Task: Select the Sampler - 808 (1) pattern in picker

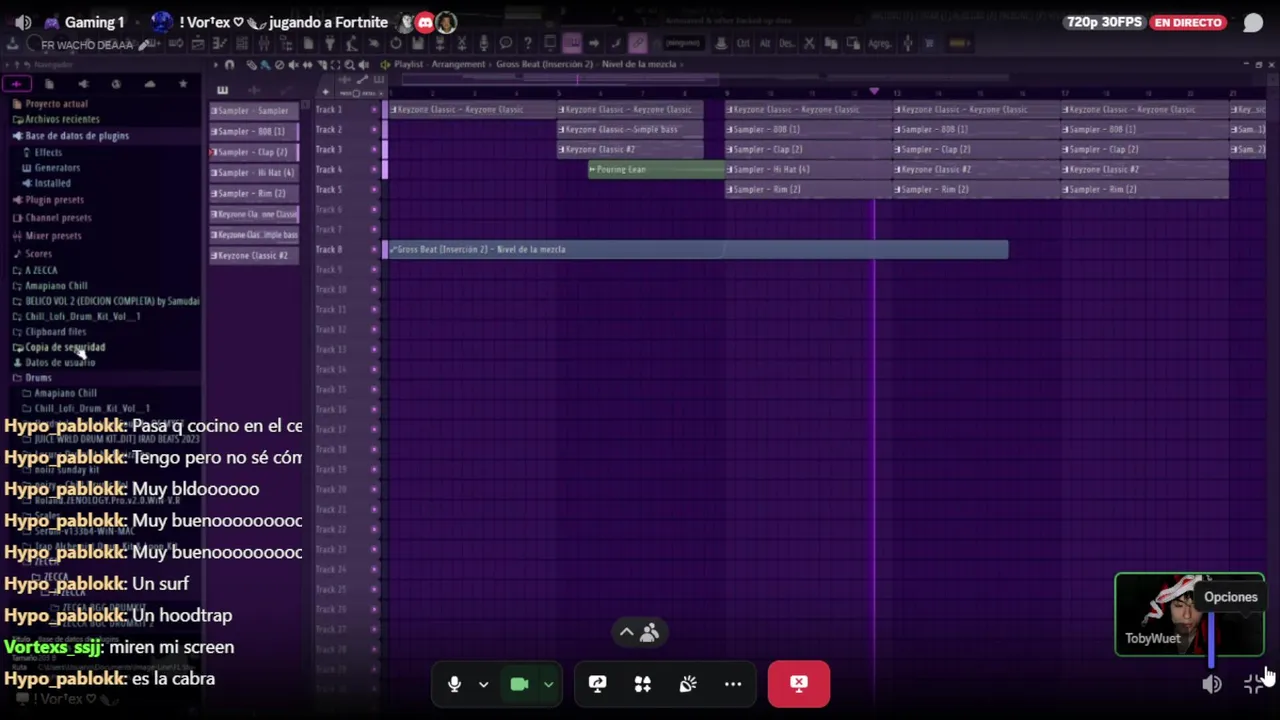Action: (x=253, y=131)
